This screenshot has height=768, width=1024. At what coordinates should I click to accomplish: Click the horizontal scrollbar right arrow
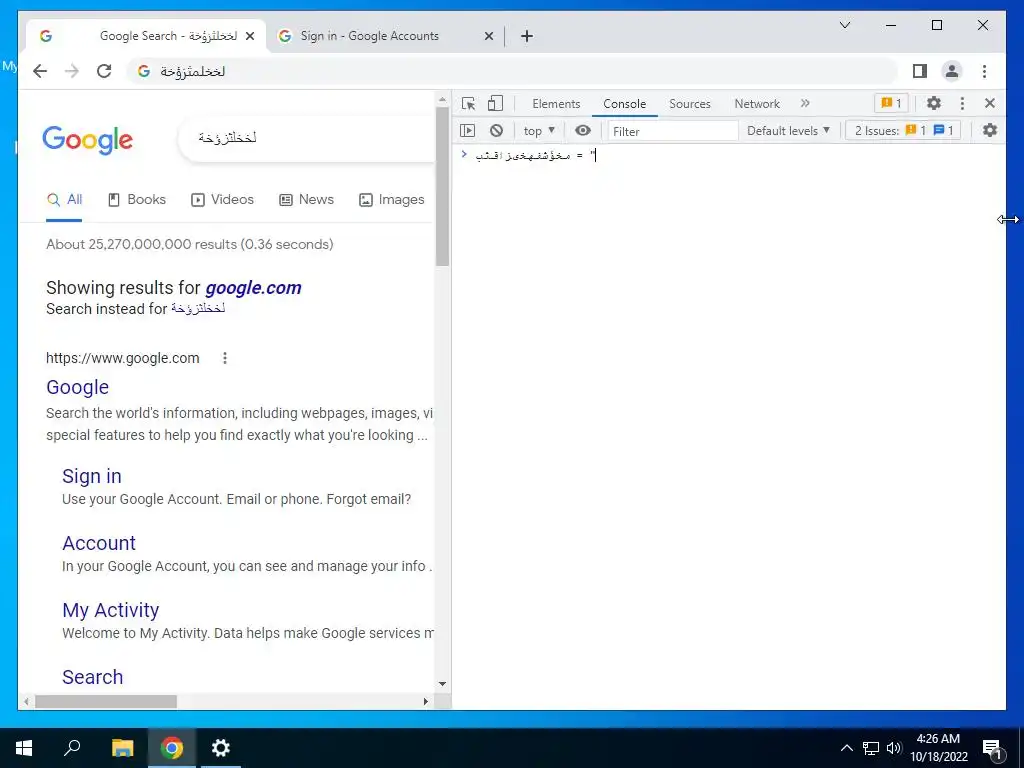tap(426, 701)
